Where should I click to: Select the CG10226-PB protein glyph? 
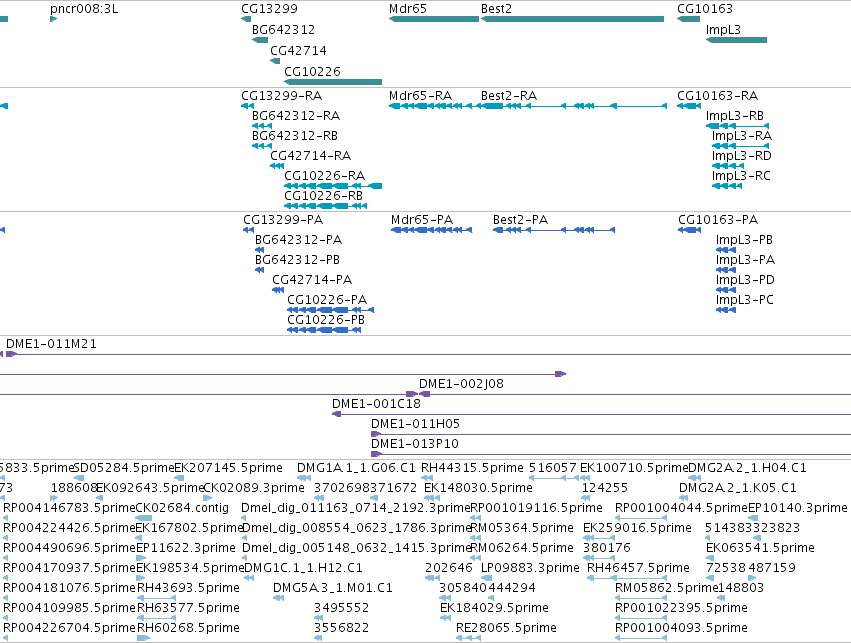pos(324,330)
